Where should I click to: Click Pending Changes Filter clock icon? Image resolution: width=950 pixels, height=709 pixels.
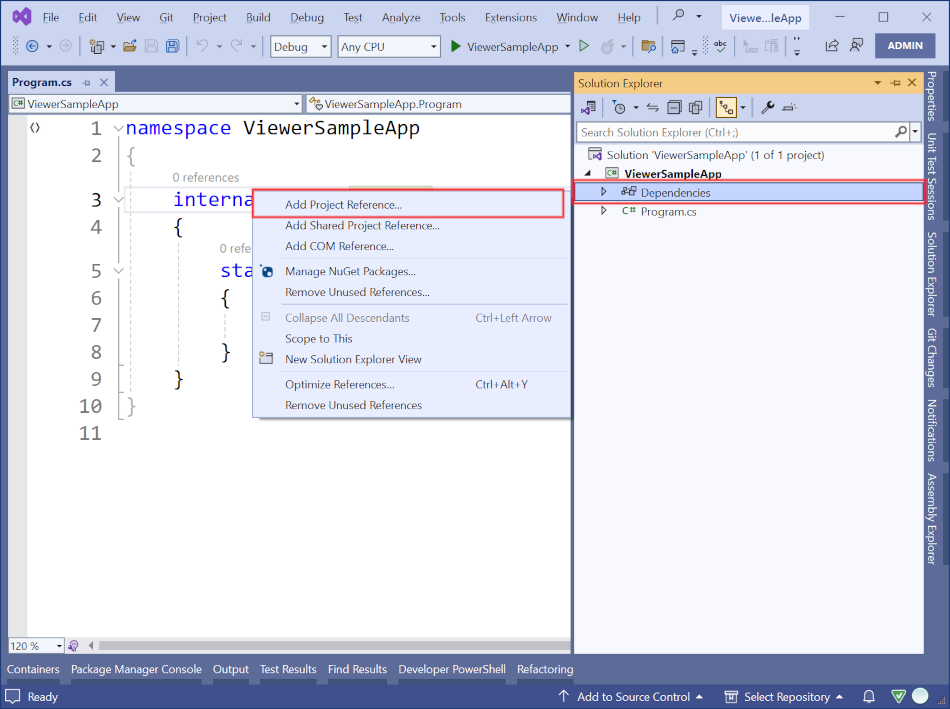(619, 108)
